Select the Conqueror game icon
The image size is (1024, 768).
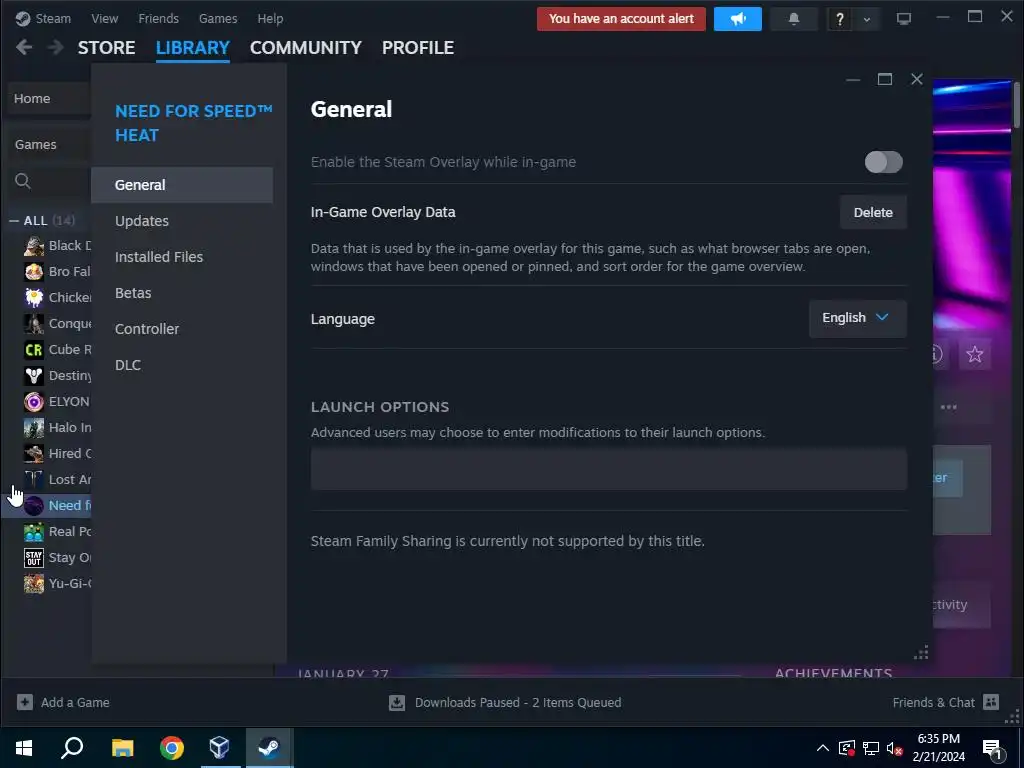click(34, 324)
